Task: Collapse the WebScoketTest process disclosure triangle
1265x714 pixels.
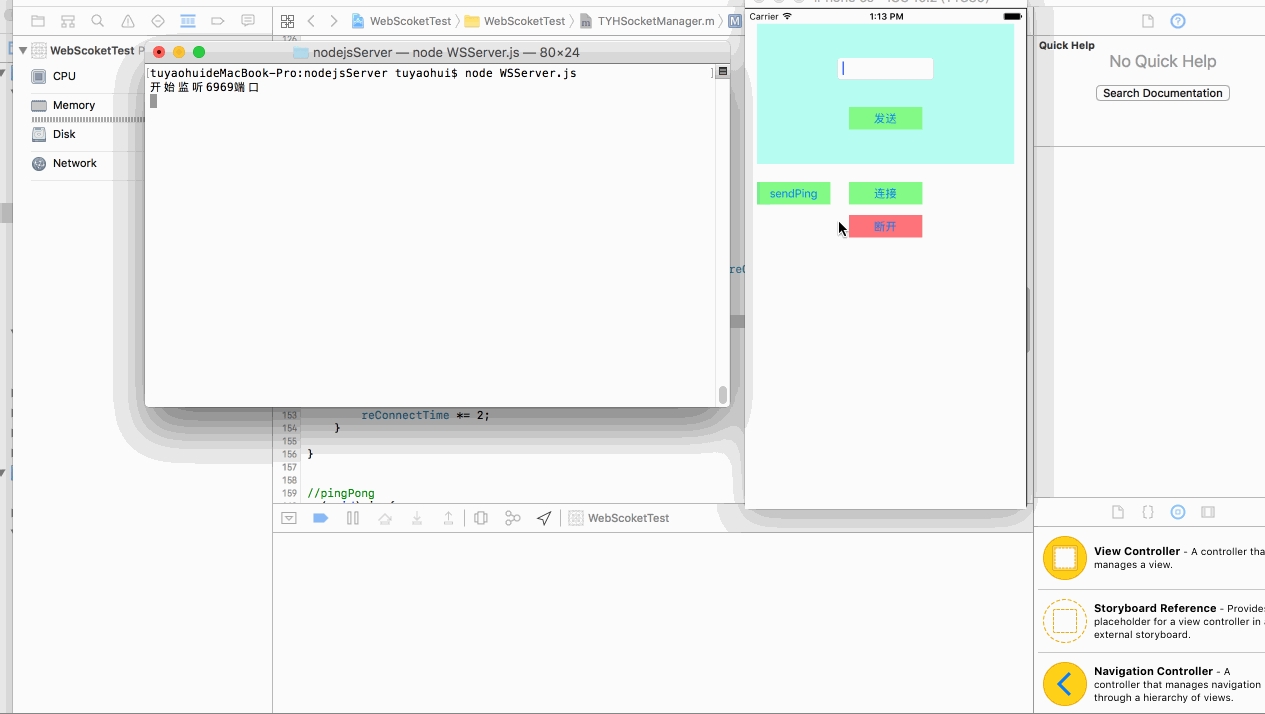Action: coord(22,50)
